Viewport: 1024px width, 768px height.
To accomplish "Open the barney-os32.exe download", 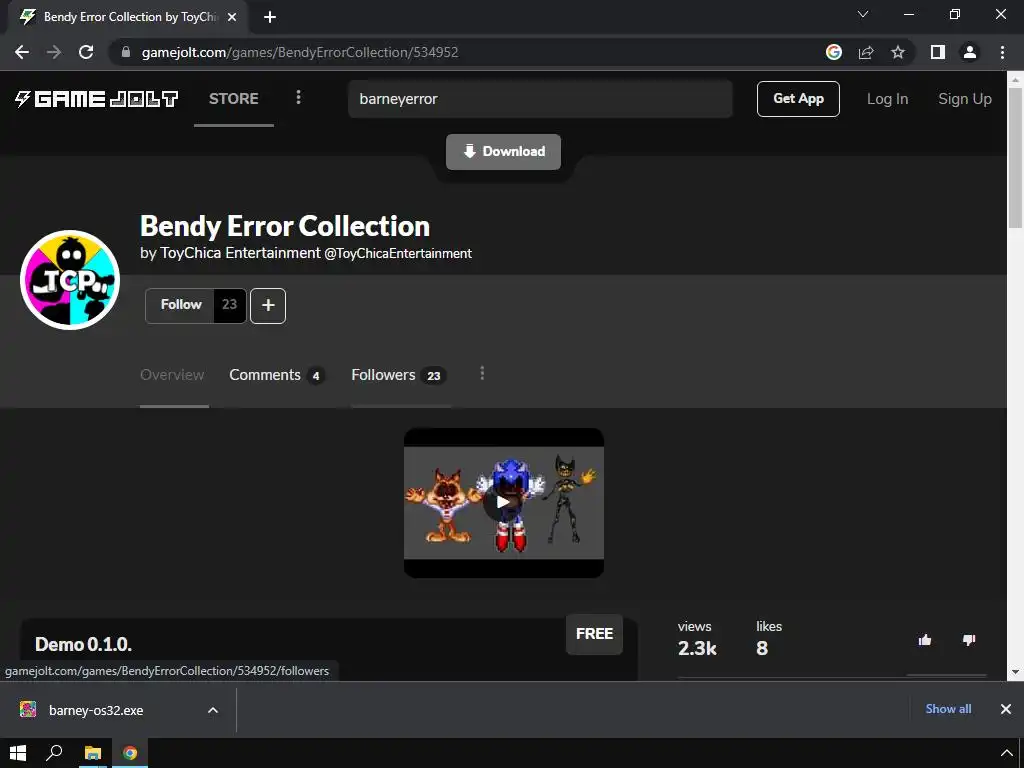I will coord(96,711).
